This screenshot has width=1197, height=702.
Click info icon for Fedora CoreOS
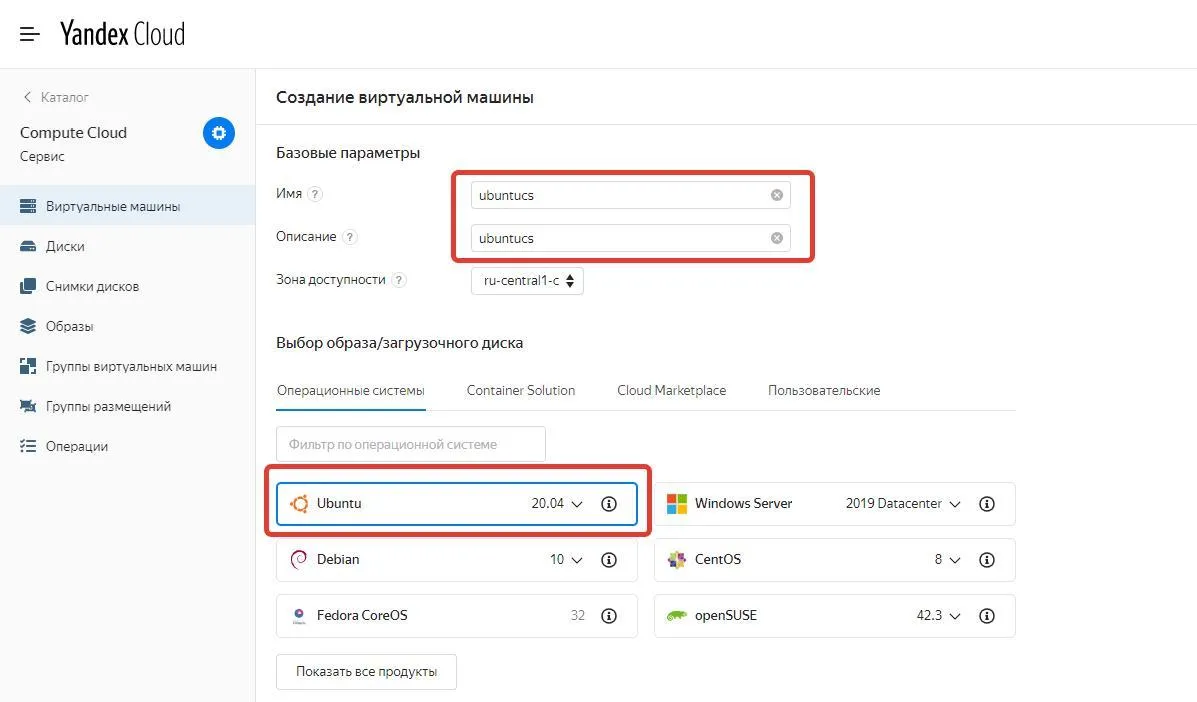[609, 616]
